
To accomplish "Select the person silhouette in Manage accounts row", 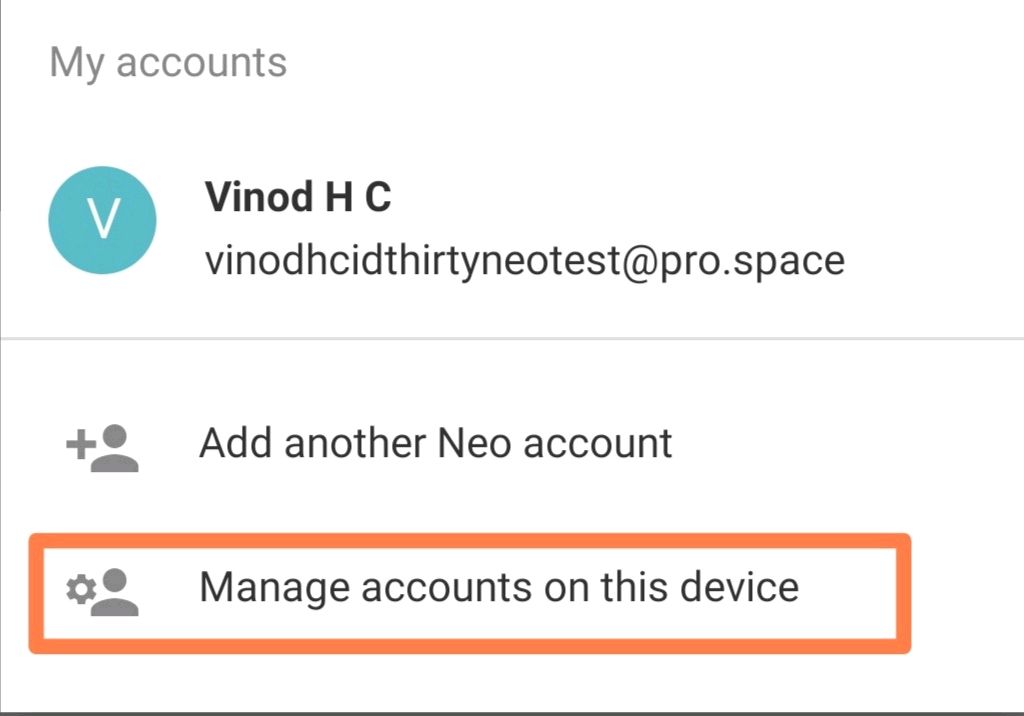I will pos(115,592).
